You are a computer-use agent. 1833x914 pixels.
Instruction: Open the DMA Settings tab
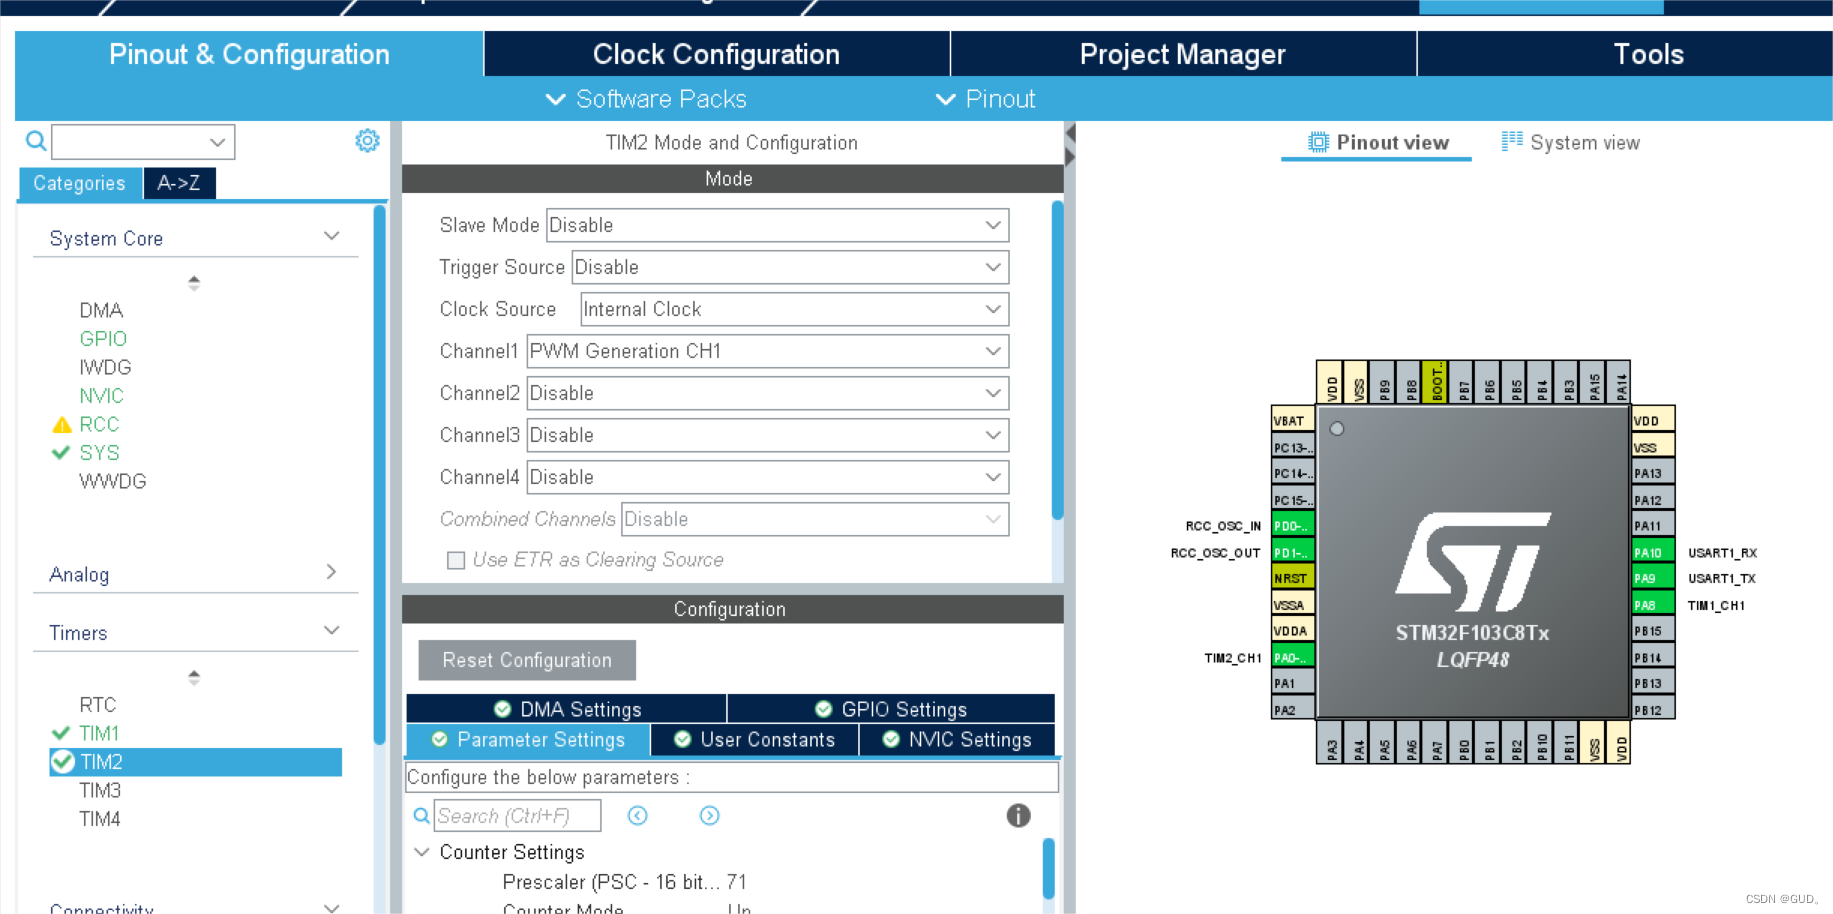click(567, 709)
